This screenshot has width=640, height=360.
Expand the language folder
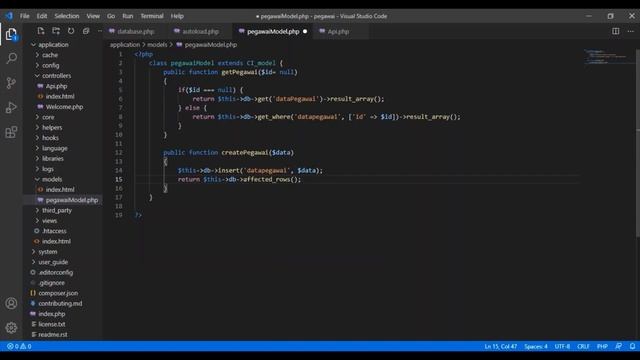55,148
